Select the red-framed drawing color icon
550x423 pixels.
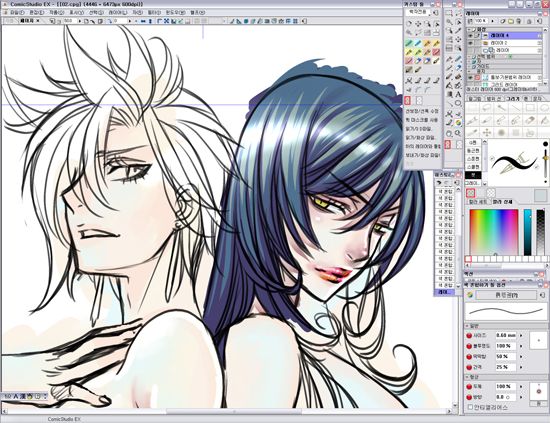[x=471, y=193]
